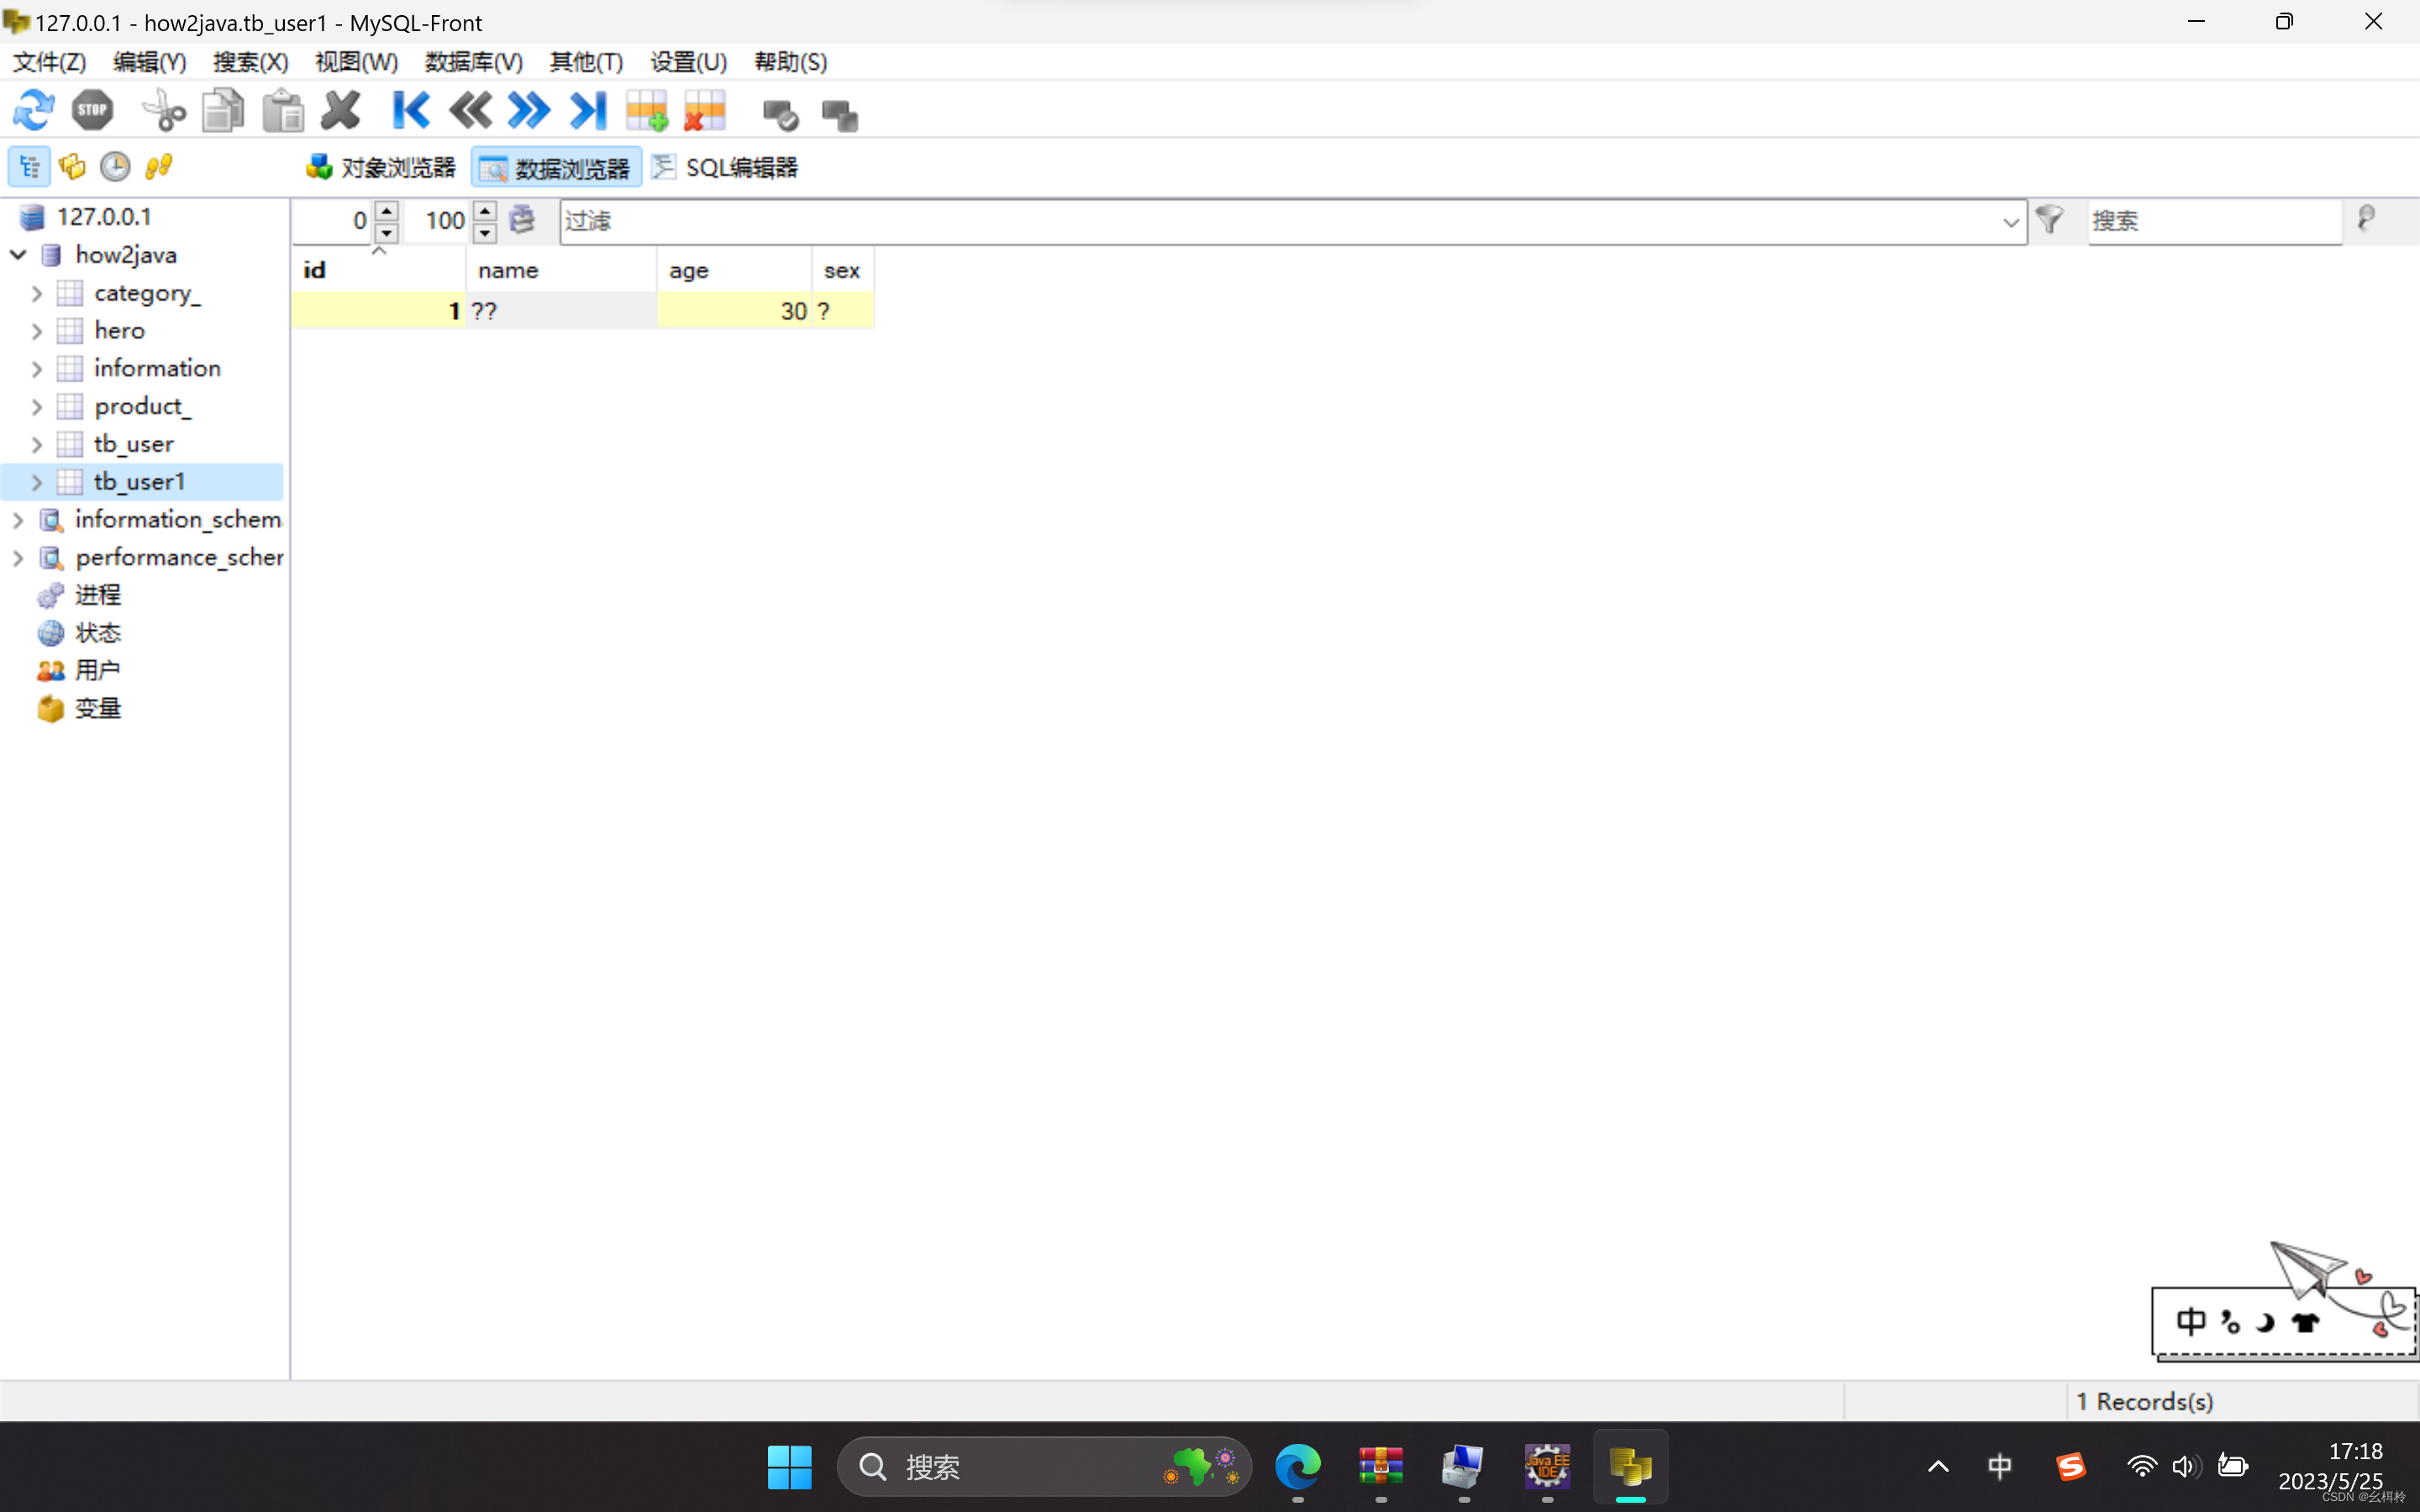2420x1512 pixels.
Task: Click the post record checkmark icon
Action: tap(780, 115)
